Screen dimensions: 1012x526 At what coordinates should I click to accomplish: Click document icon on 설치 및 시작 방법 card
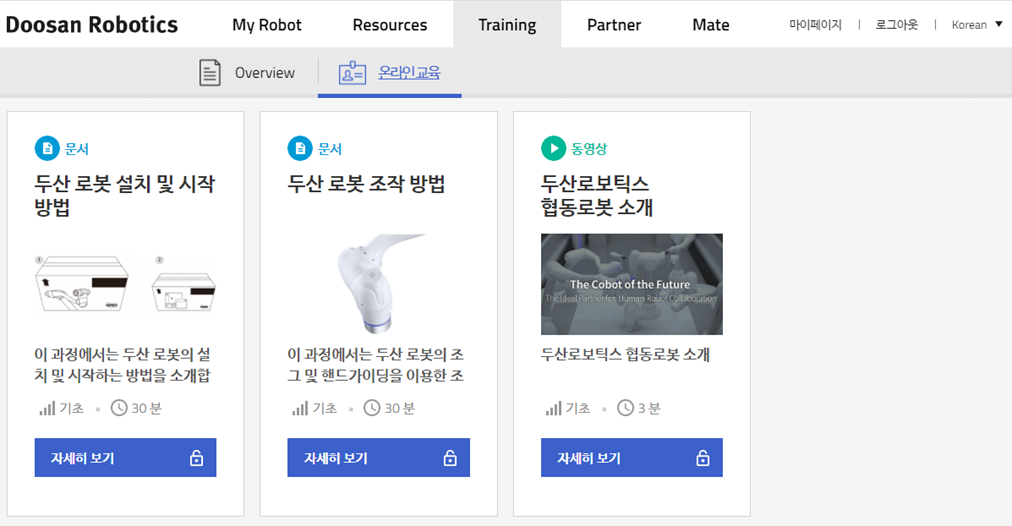pyautogui.click(x=47, y=149)
